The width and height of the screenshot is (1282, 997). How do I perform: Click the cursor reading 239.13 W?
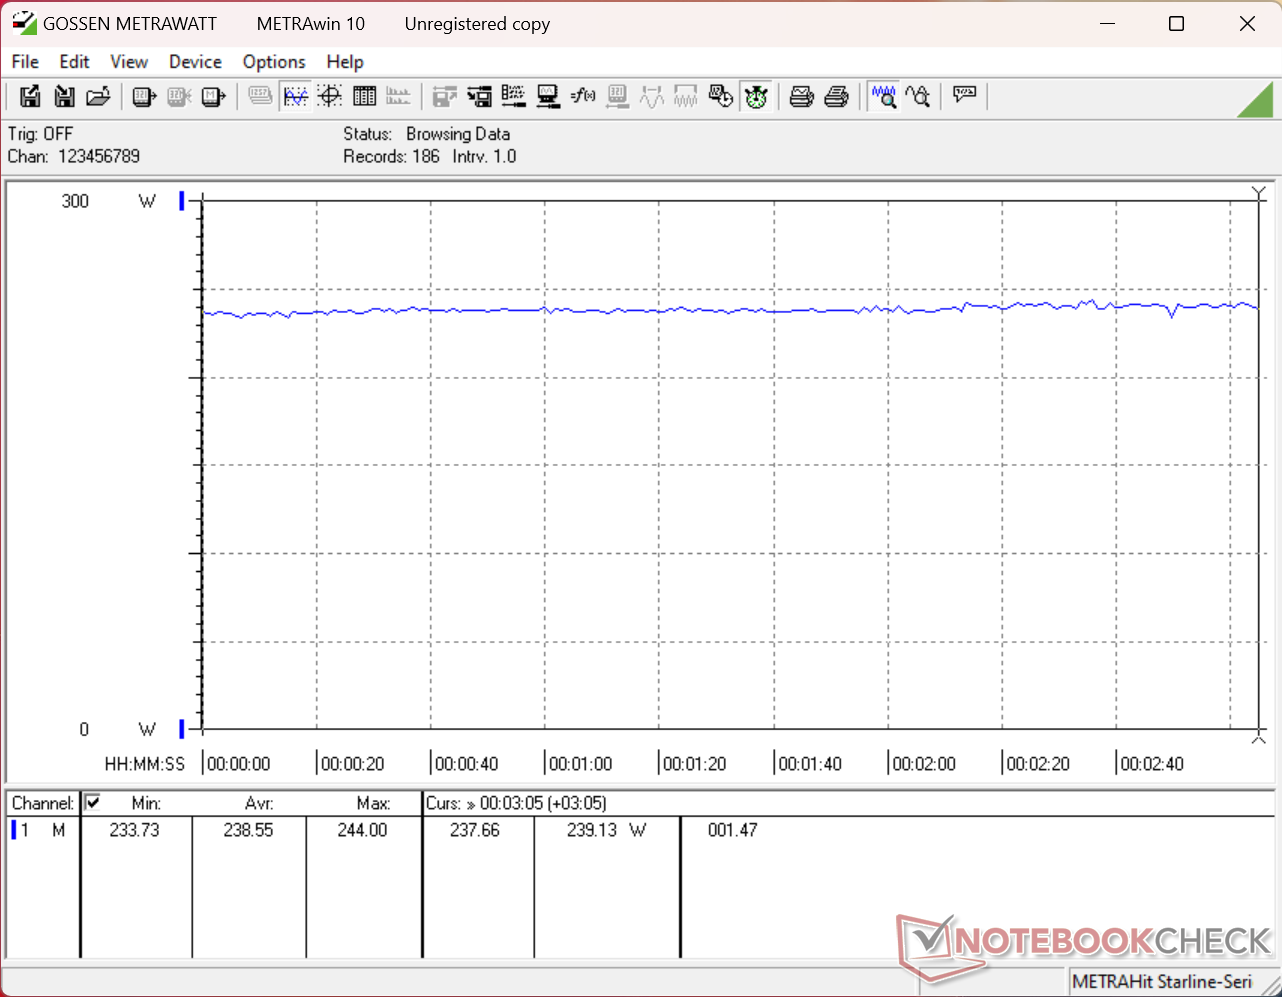pyautogui.click(x=606, y=830)
